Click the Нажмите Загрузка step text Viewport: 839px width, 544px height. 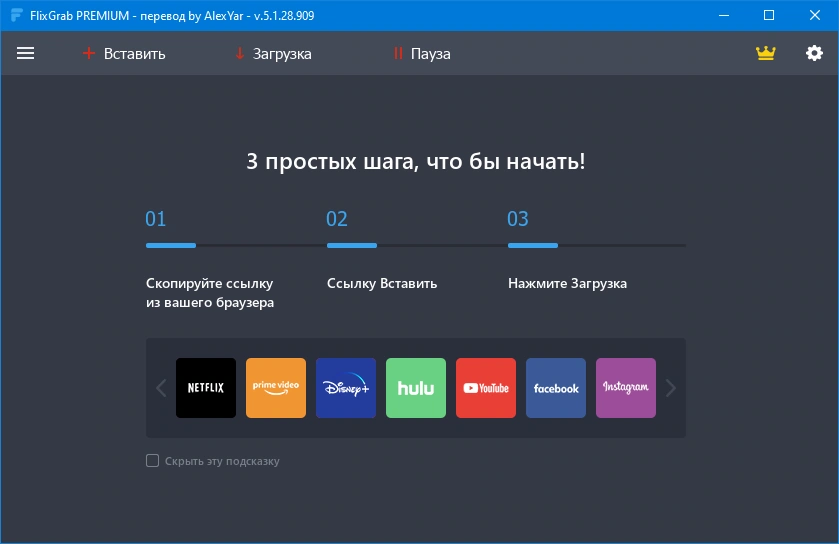pyautogui.click(x=567, y=284)
